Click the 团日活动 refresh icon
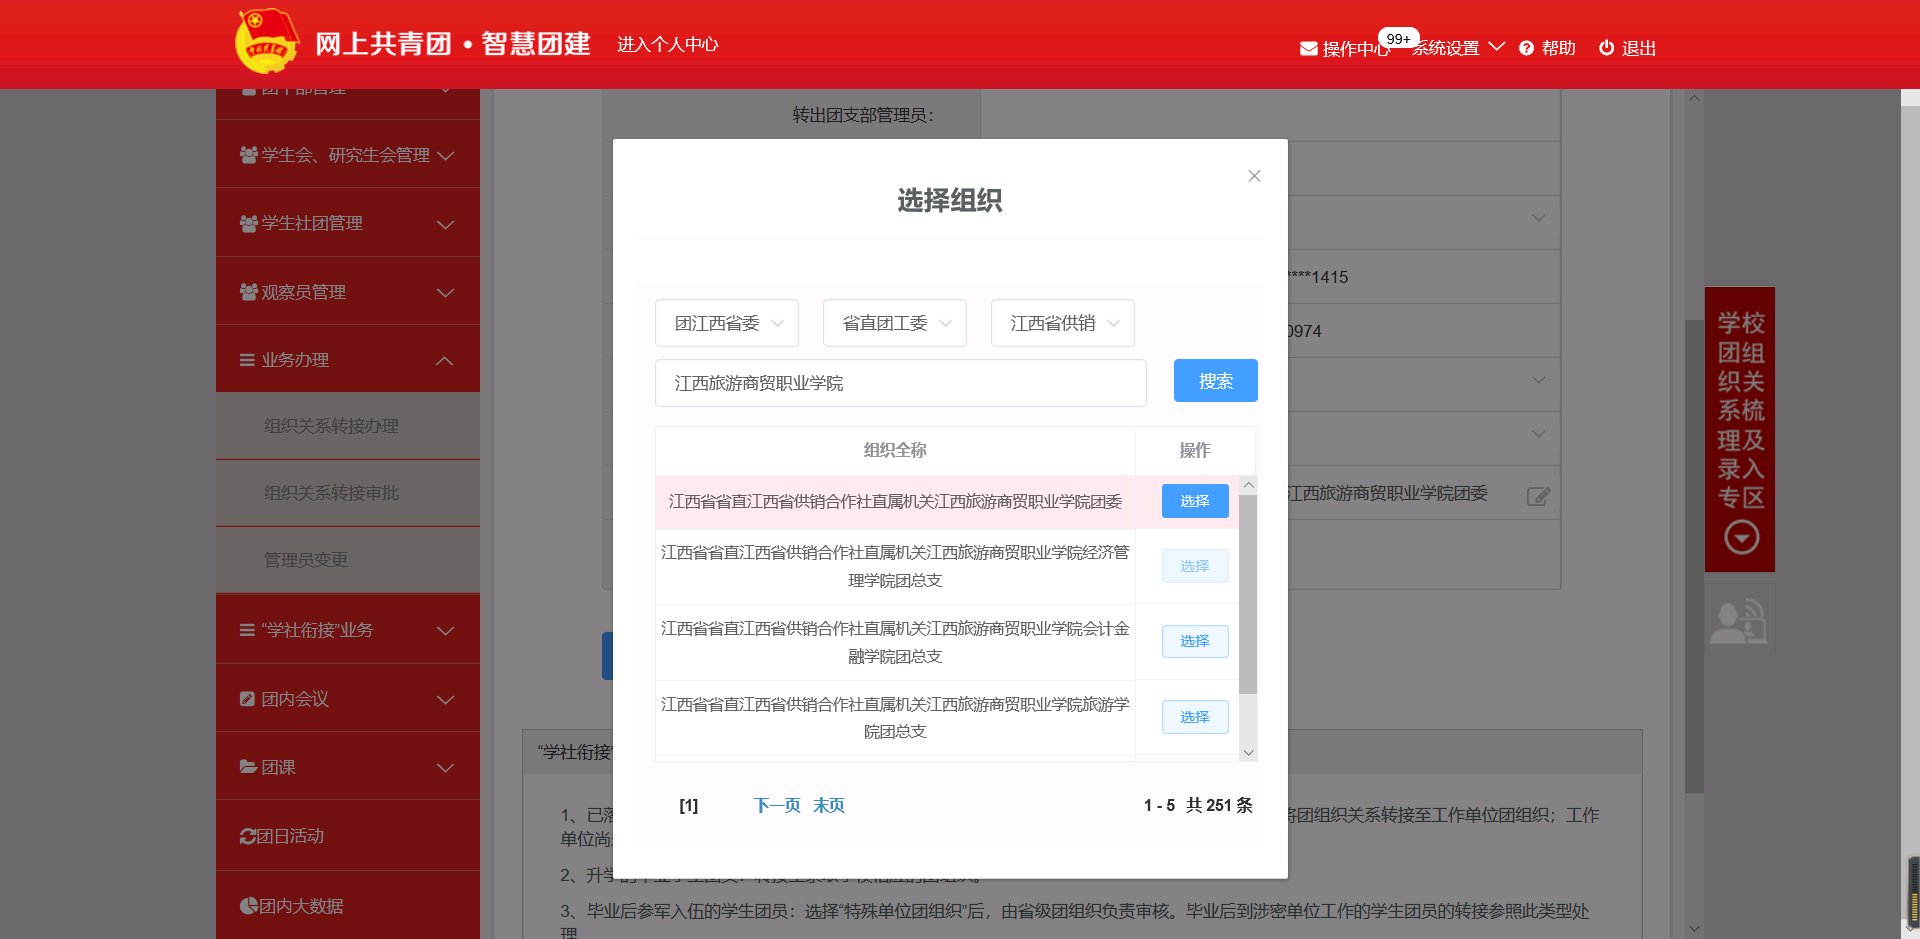This screenshot has height=939, width=1920. pyautogui.click(x=248, y=836)
